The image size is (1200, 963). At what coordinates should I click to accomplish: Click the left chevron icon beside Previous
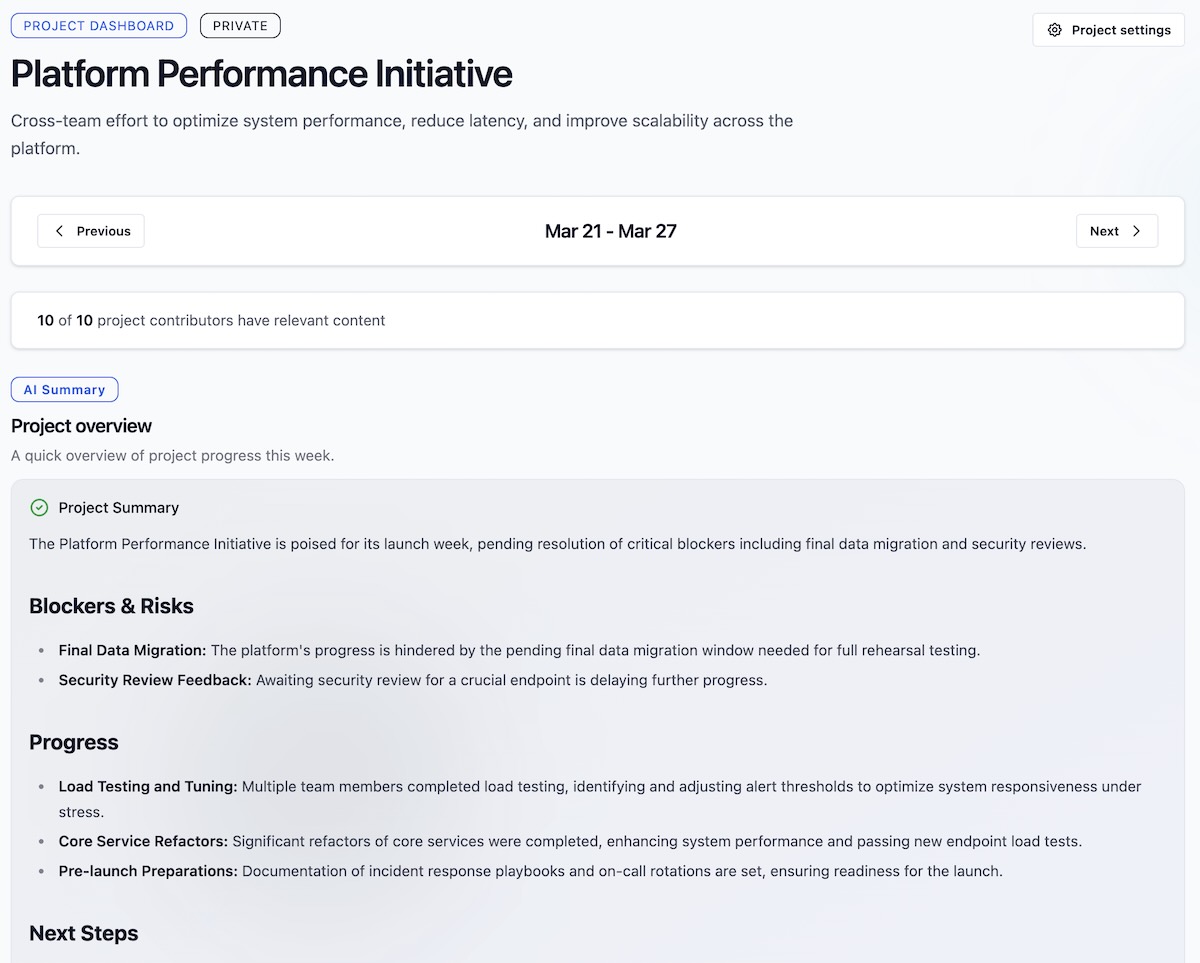click(x=59, y=231)
